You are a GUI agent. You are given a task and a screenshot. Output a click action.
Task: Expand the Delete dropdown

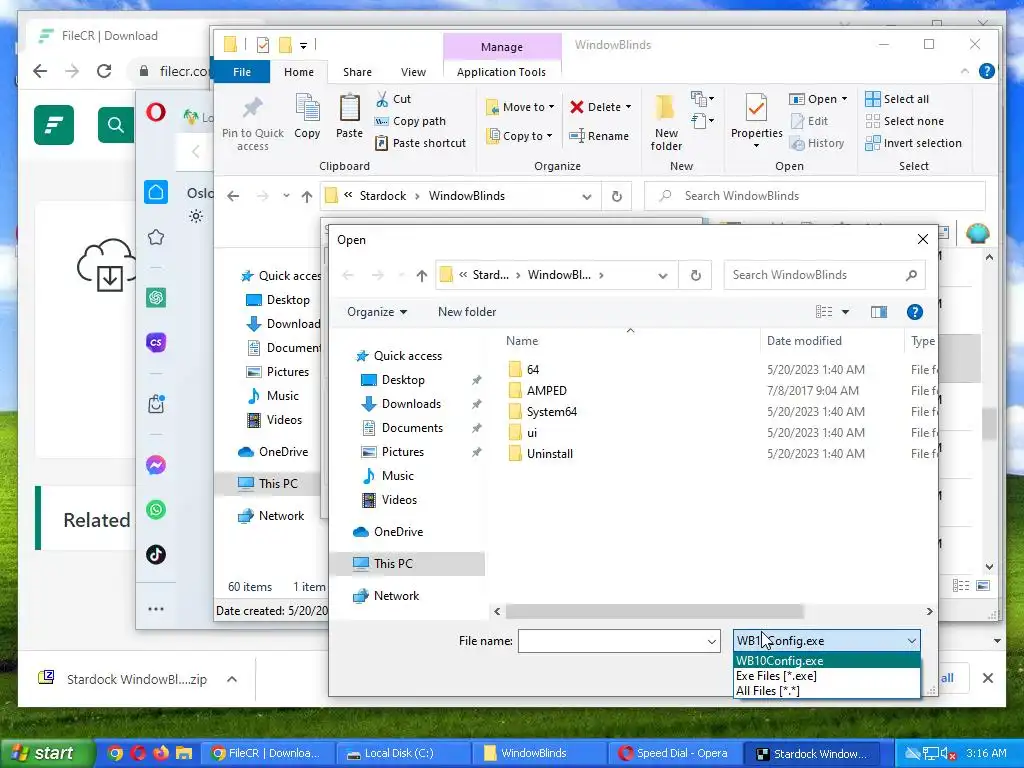(x=628, y=106)
